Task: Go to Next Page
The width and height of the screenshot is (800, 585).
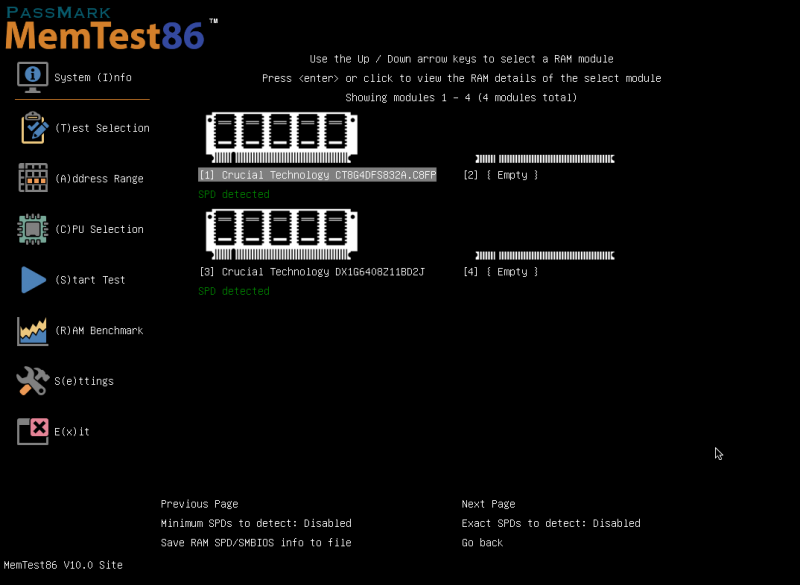Action: point(488,504)
